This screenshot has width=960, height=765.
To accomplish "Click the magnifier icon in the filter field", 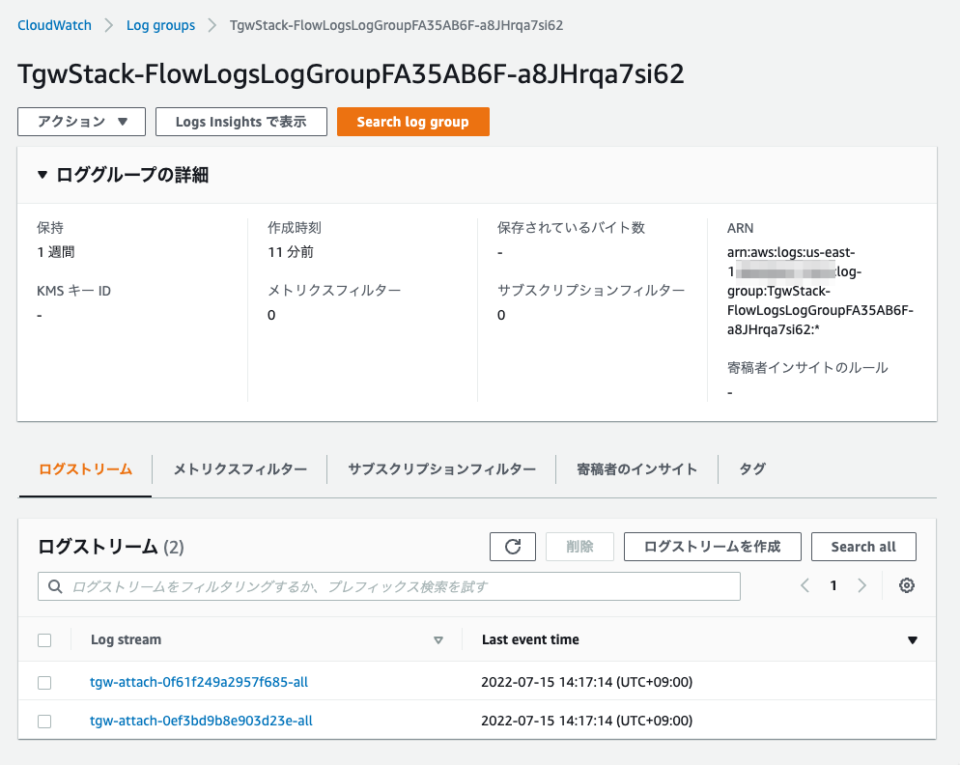I will [55, 586].
